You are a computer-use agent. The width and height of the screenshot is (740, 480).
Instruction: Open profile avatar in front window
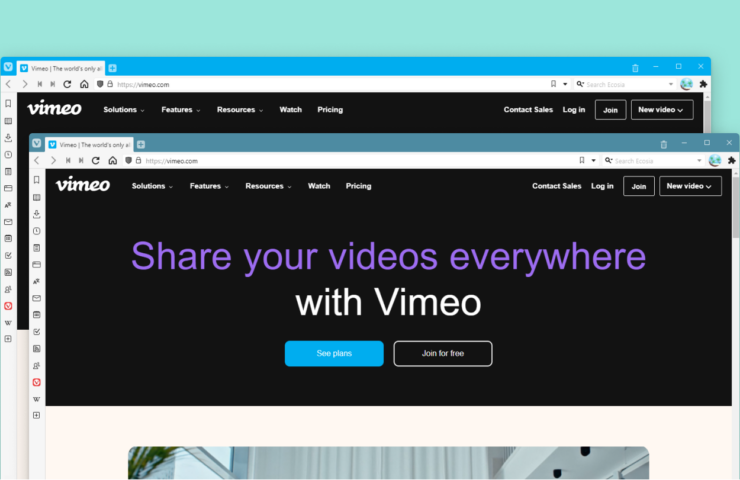pyautogui.click(x=715, y=160)
